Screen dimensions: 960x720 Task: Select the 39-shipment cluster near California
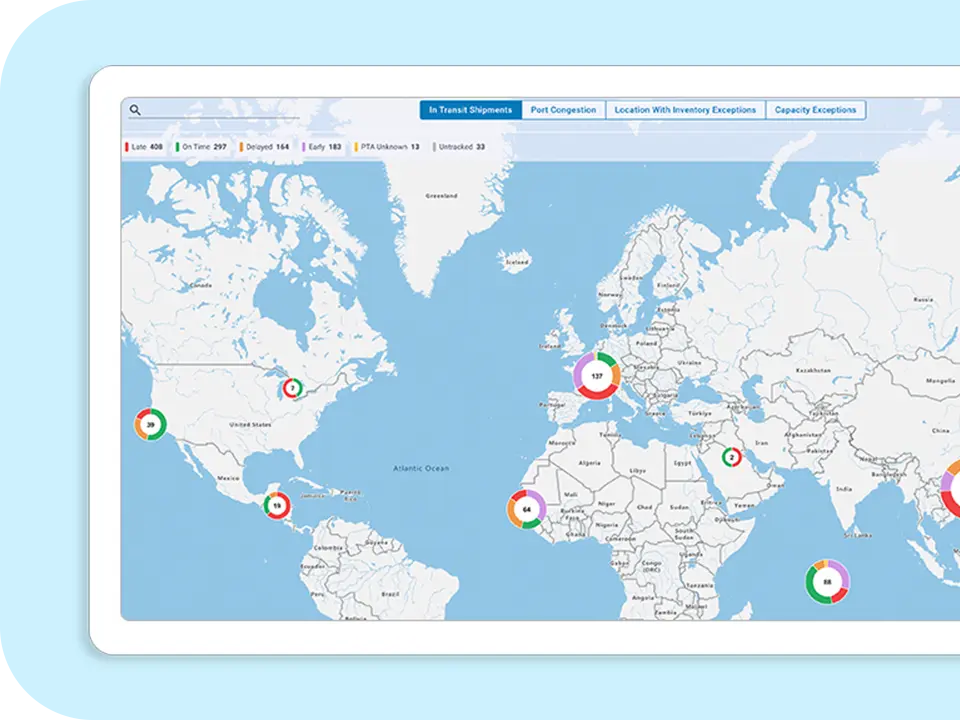(150, 424)
